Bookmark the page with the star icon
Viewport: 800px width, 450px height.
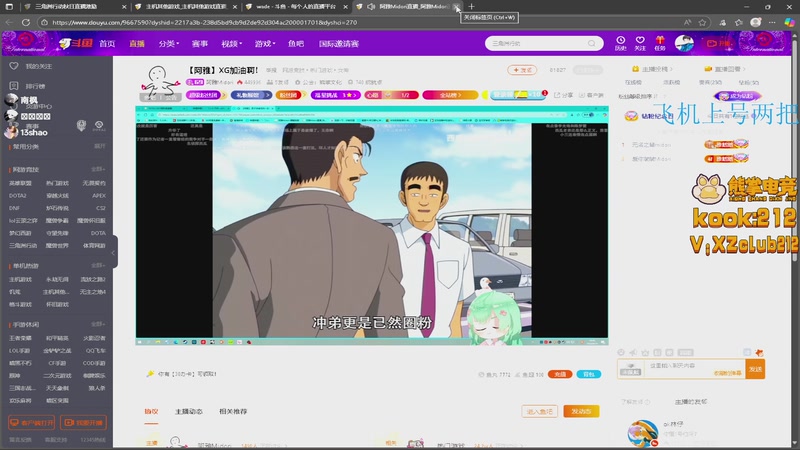pos(703,22)
